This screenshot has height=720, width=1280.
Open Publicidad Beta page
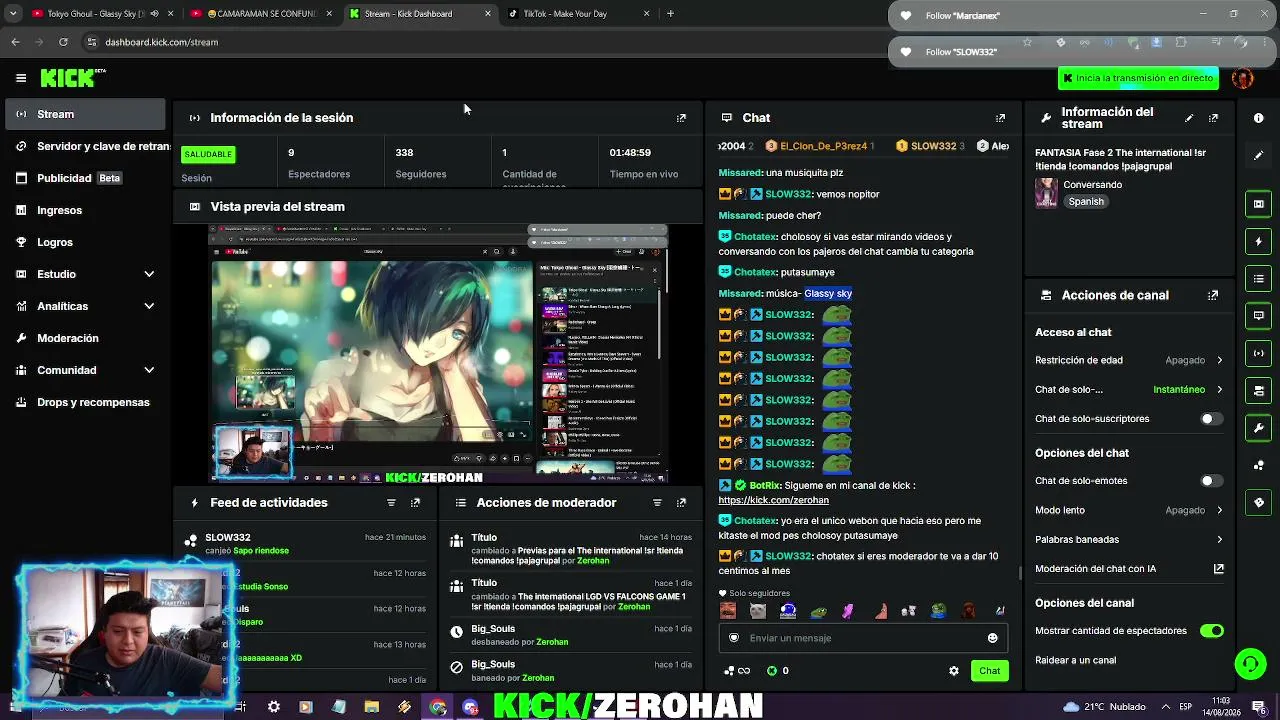pyautogui.click(x=85, y=178)
